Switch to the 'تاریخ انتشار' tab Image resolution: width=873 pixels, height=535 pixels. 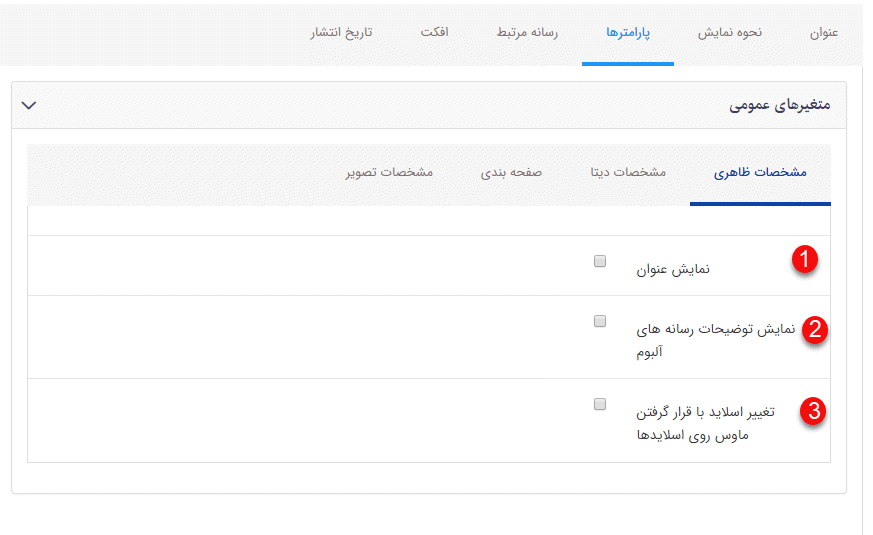pyautogui.click(x=341, y=32)
